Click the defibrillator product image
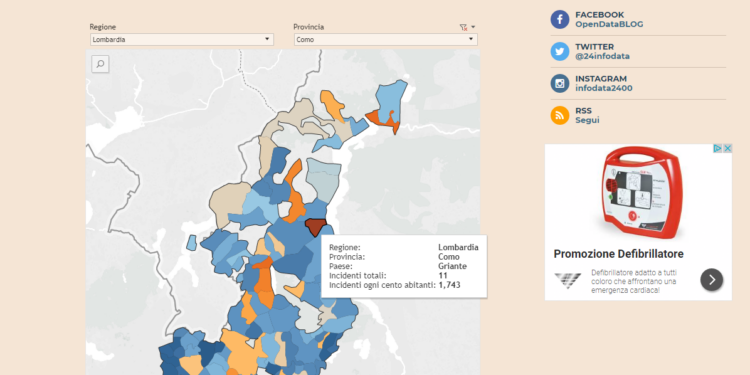750x375 pixels. [642, 194]
